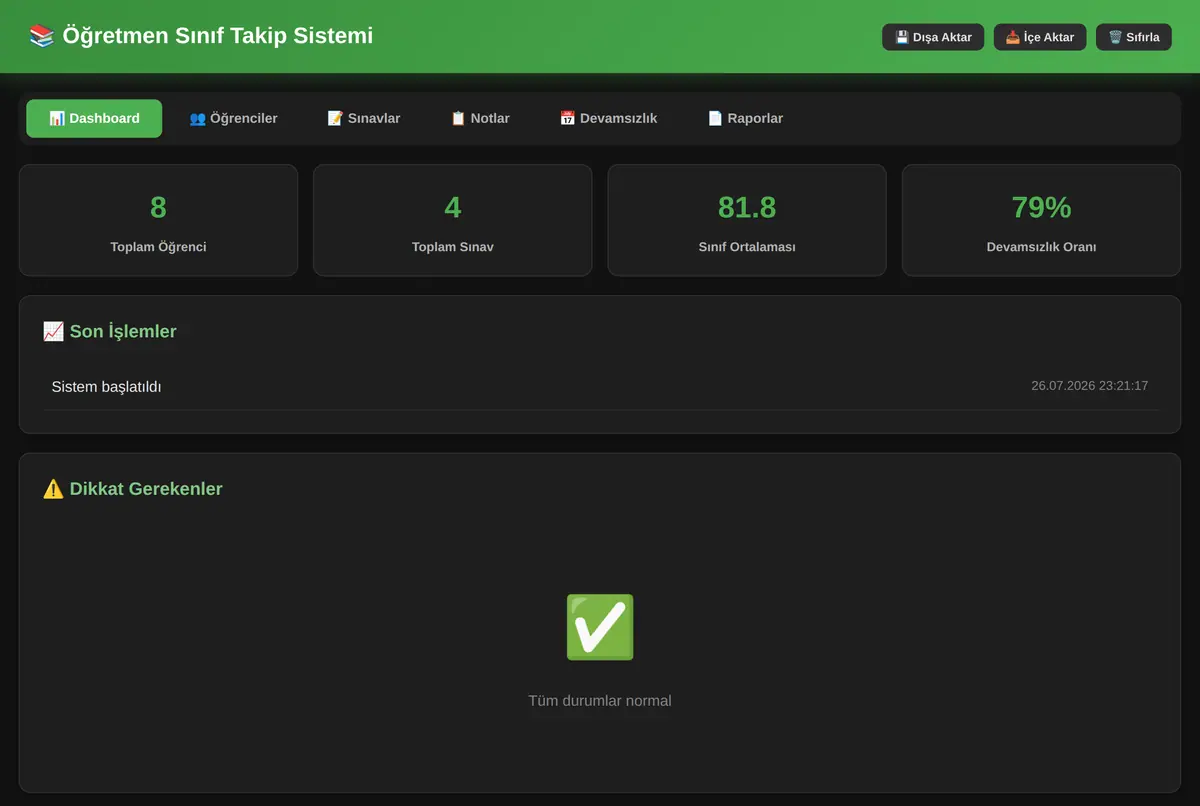The width and height of the screenshot is (1200, 806).
Task: Click the books icon beside the app title
Action: (41, 36)
